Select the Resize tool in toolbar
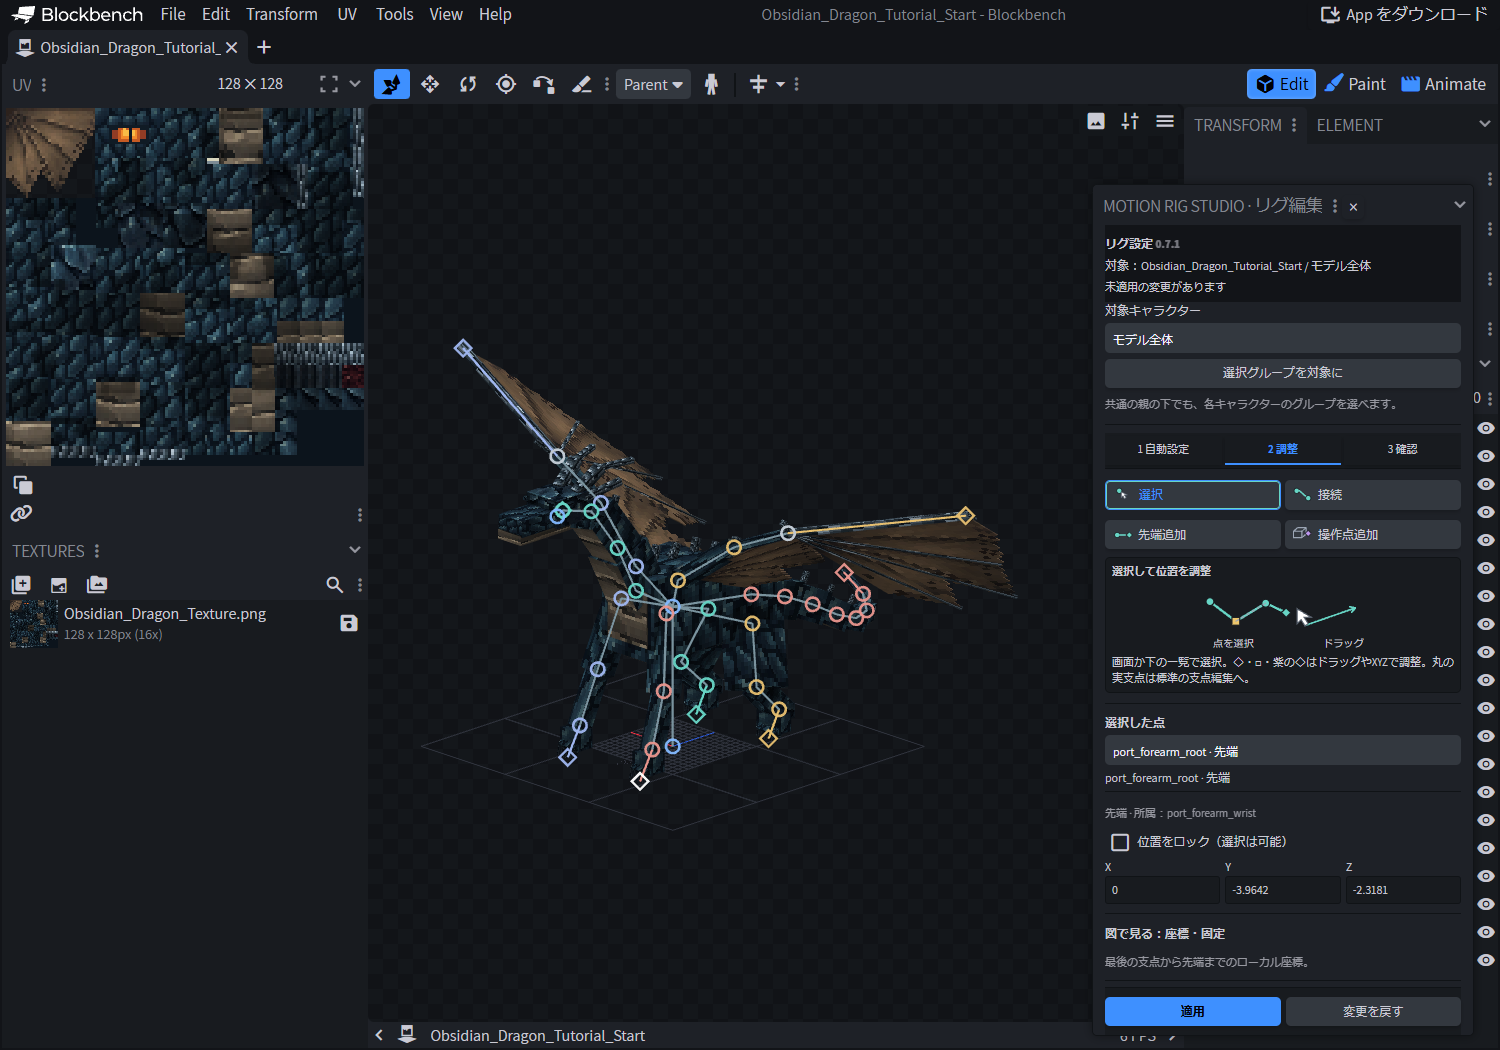1500x1050 pixels. click(430, 84)
